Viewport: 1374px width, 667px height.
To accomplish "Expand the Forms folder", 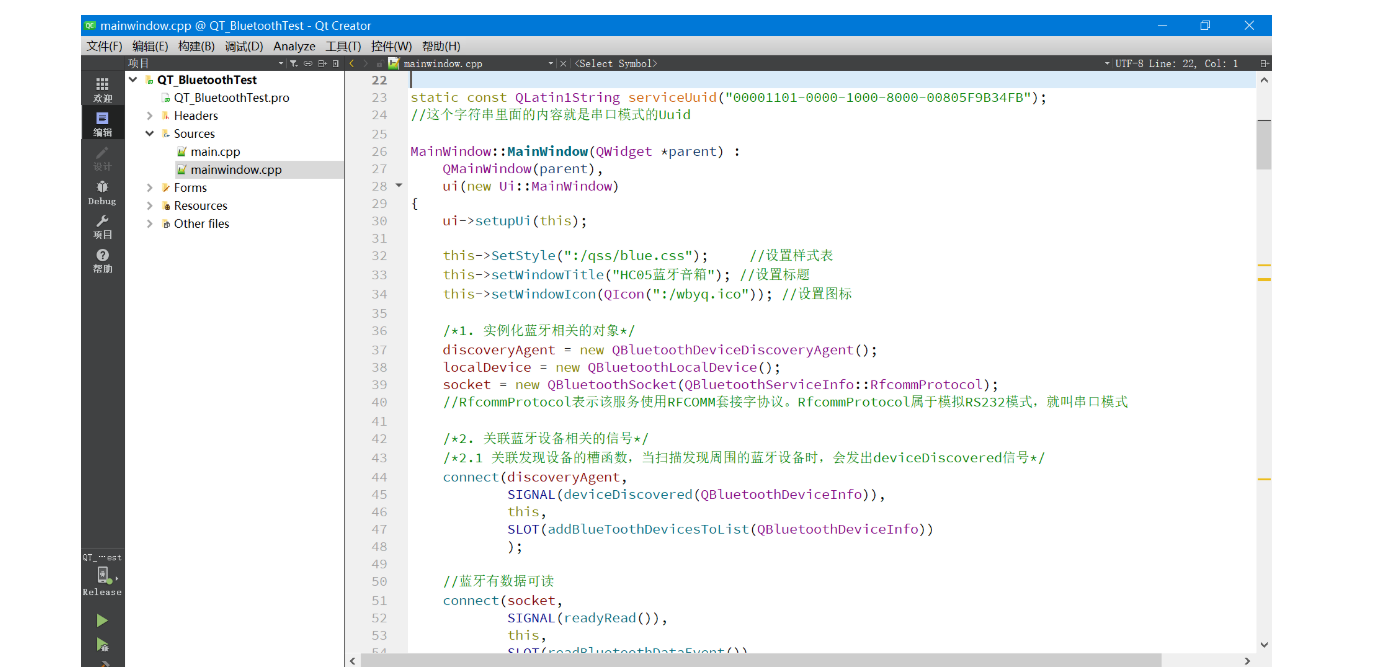I will coord(150,188).
